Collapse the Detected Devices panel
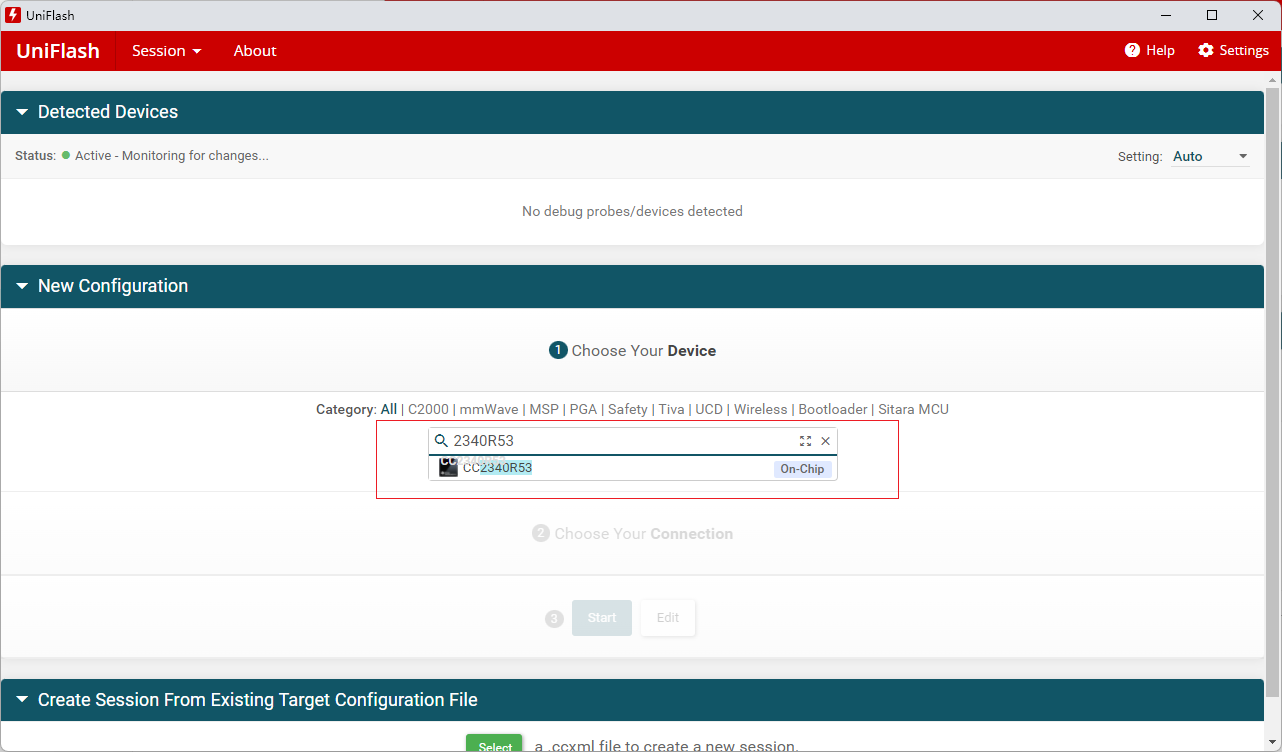The width and height of the screenshot is (1282, 752). [x=22, y=112]
